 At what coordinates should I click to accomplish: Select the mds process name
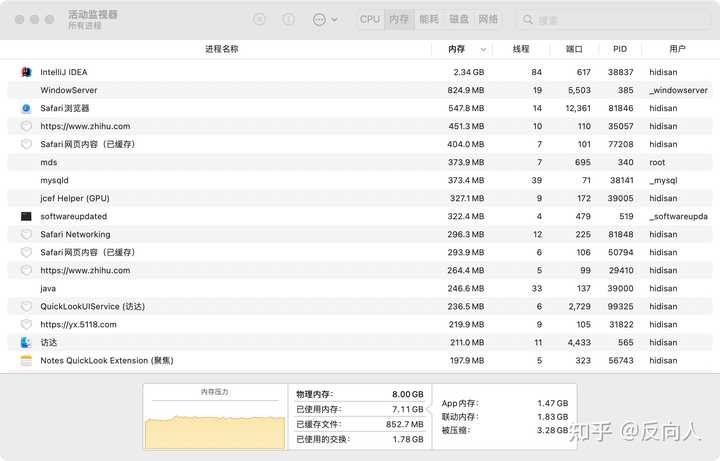coord(49,162)
